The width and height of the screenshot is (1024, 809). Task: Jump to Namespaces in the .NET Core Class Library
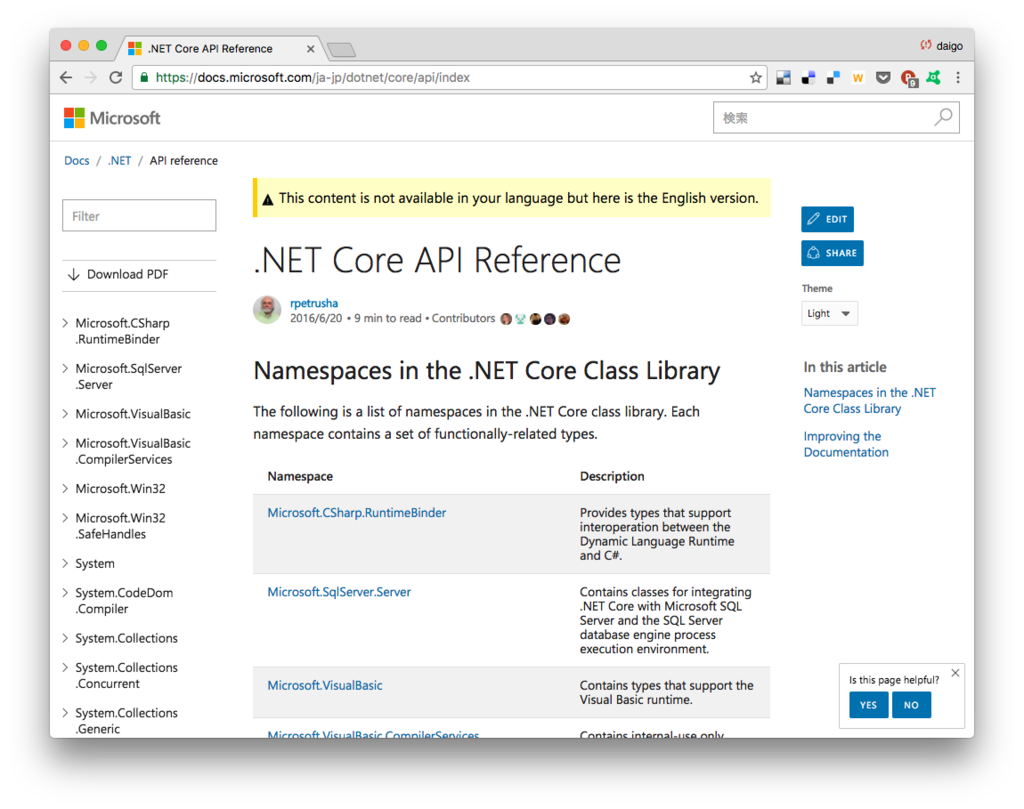[x=869, y=400]
